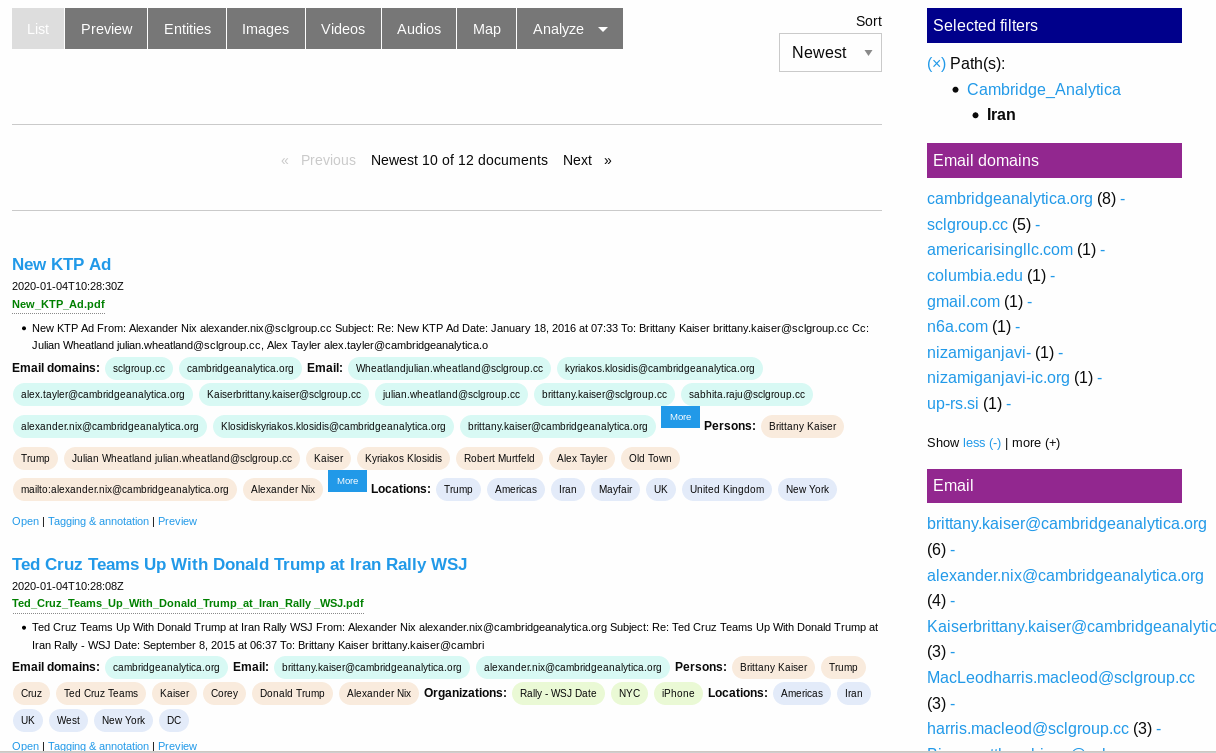This screenshot has height=753, width=1216.
Task: Expand more email tags in New KTP Ad
Action: 680,417
